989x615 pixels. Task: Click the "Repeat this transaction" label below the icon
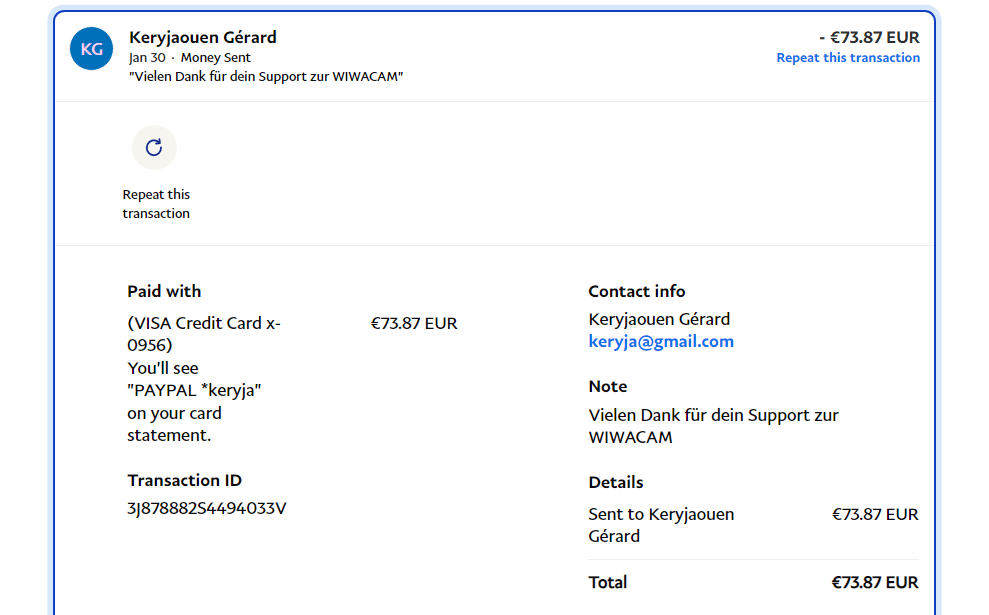click(156, 204)
